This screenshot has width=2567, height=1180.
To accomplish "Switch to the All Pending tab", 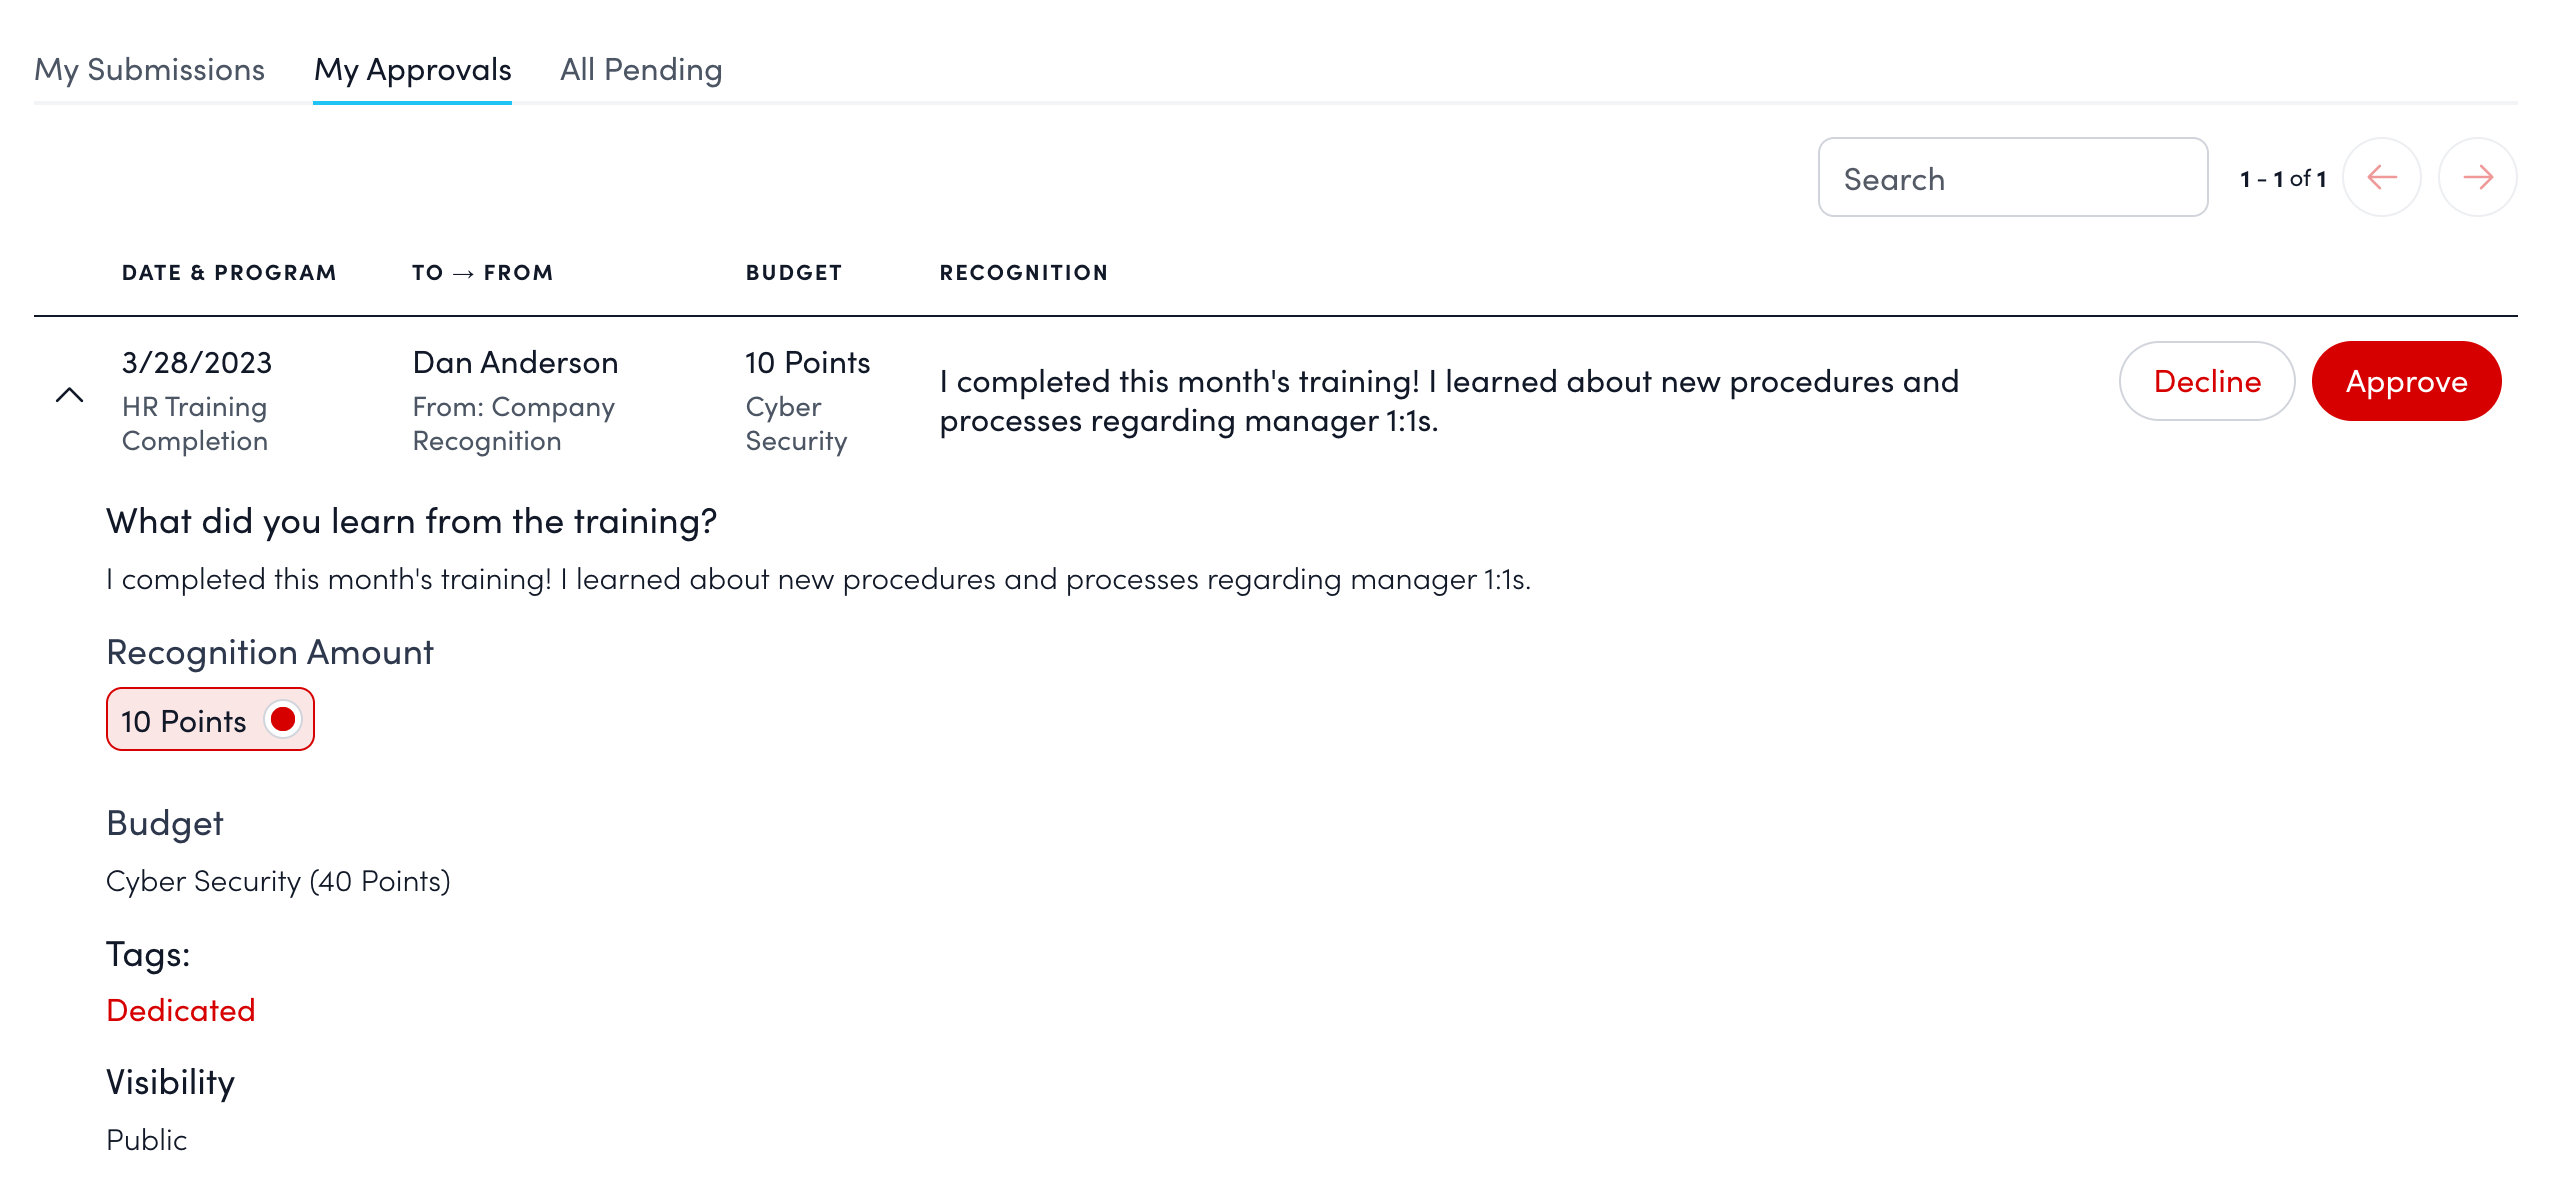I will pos(640,69).
